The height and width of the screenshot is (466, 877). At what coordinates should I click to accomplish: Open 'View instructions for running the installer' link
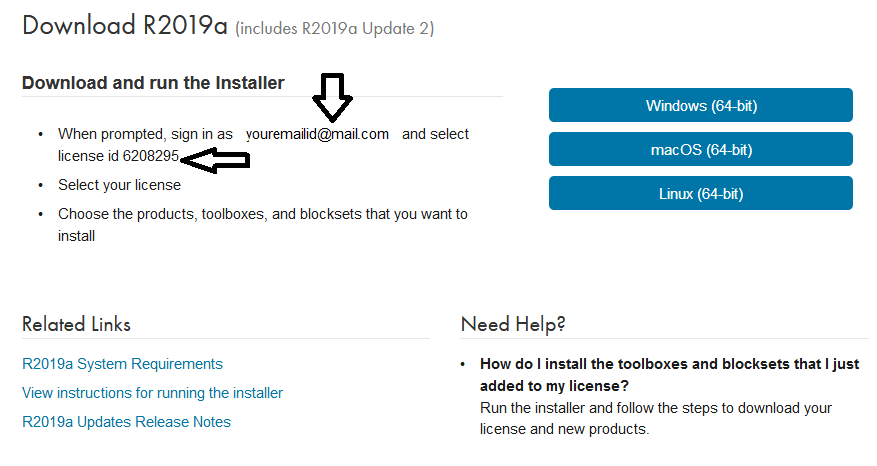point(152,393)
